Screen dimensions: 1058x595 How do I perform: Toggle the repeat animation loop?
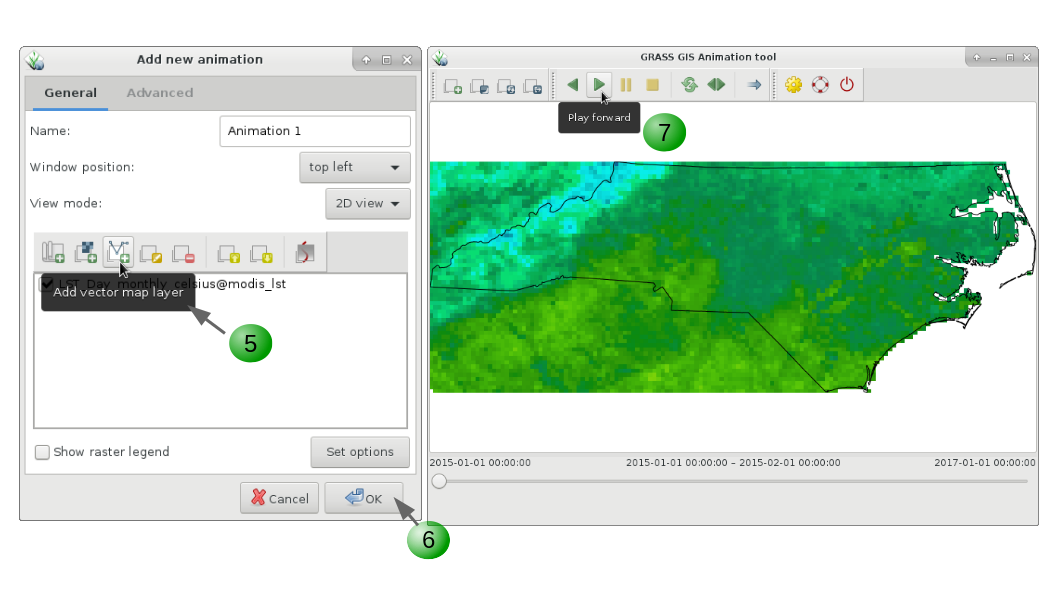click(x=689, y=85)
